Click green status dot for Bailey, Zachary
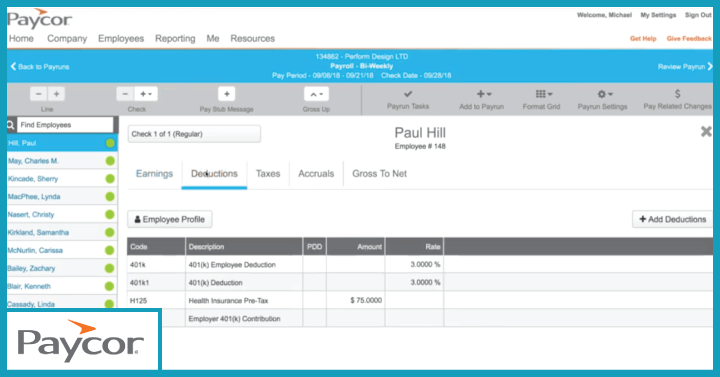The width and height of the screenshot is (720, 377). click(x=110, y=269)
